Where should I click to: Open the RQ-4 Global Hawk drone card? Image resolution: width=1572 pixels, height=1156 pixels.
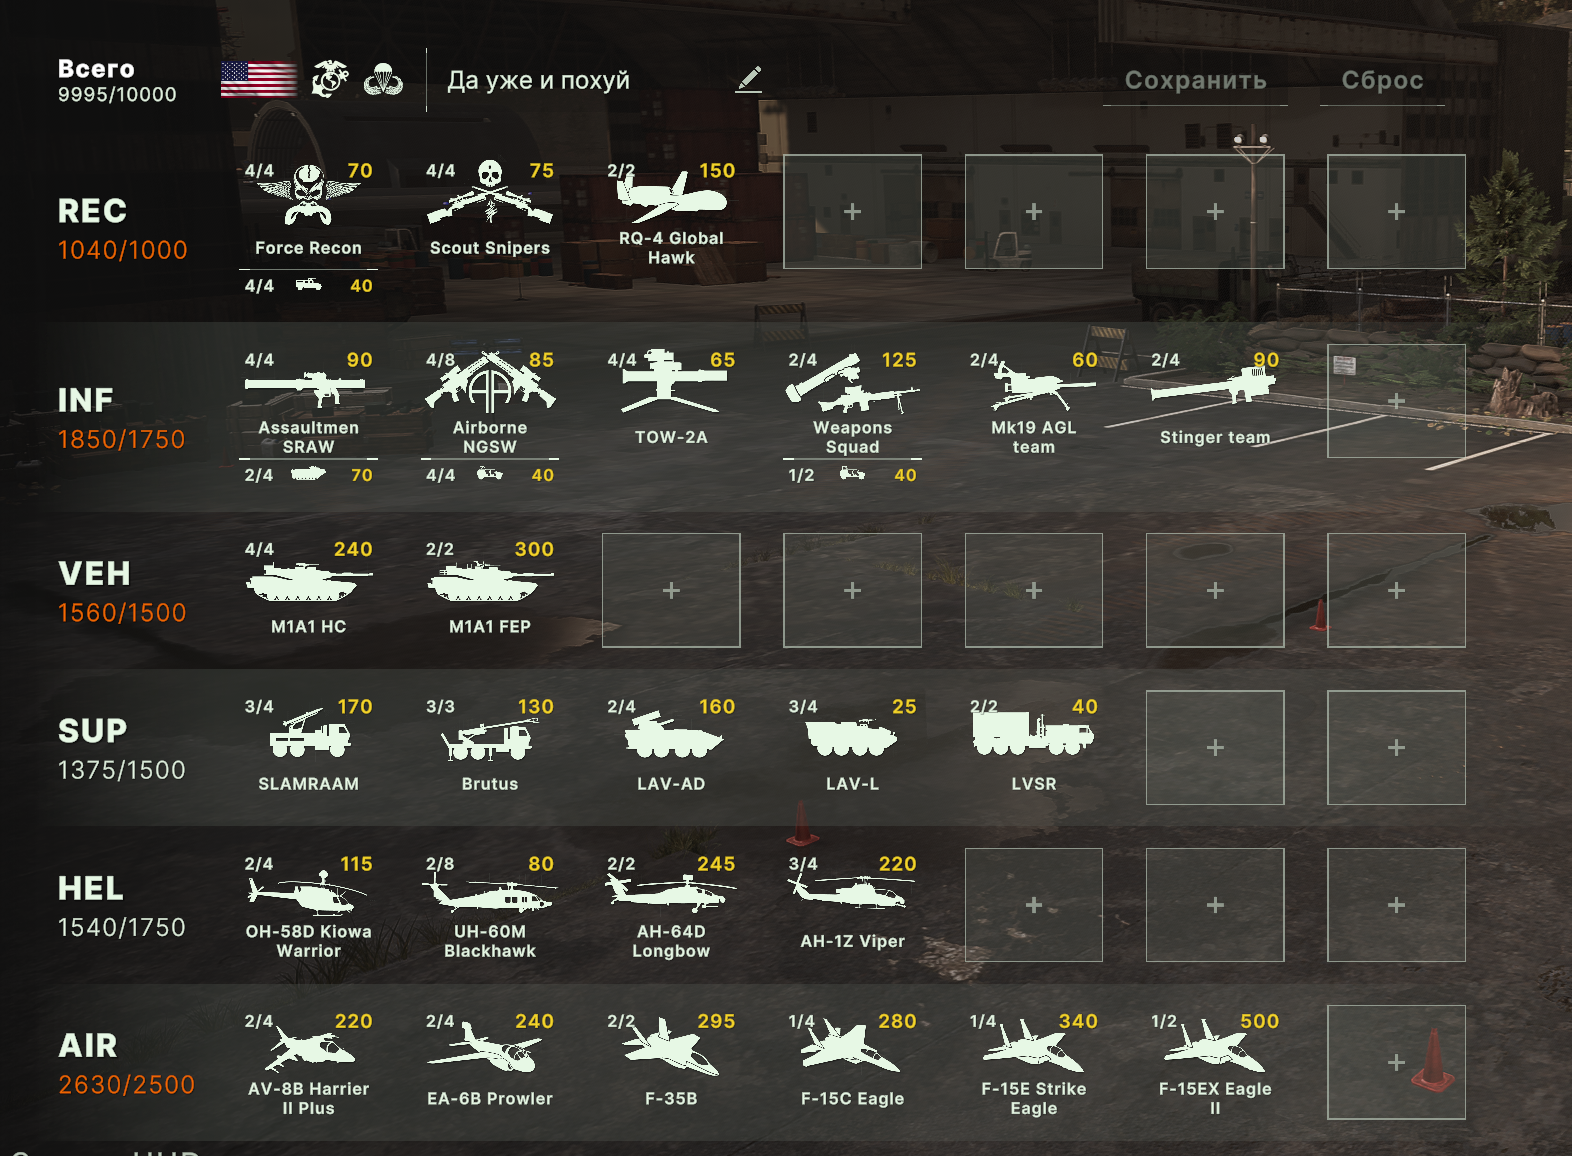coord(671,211)
